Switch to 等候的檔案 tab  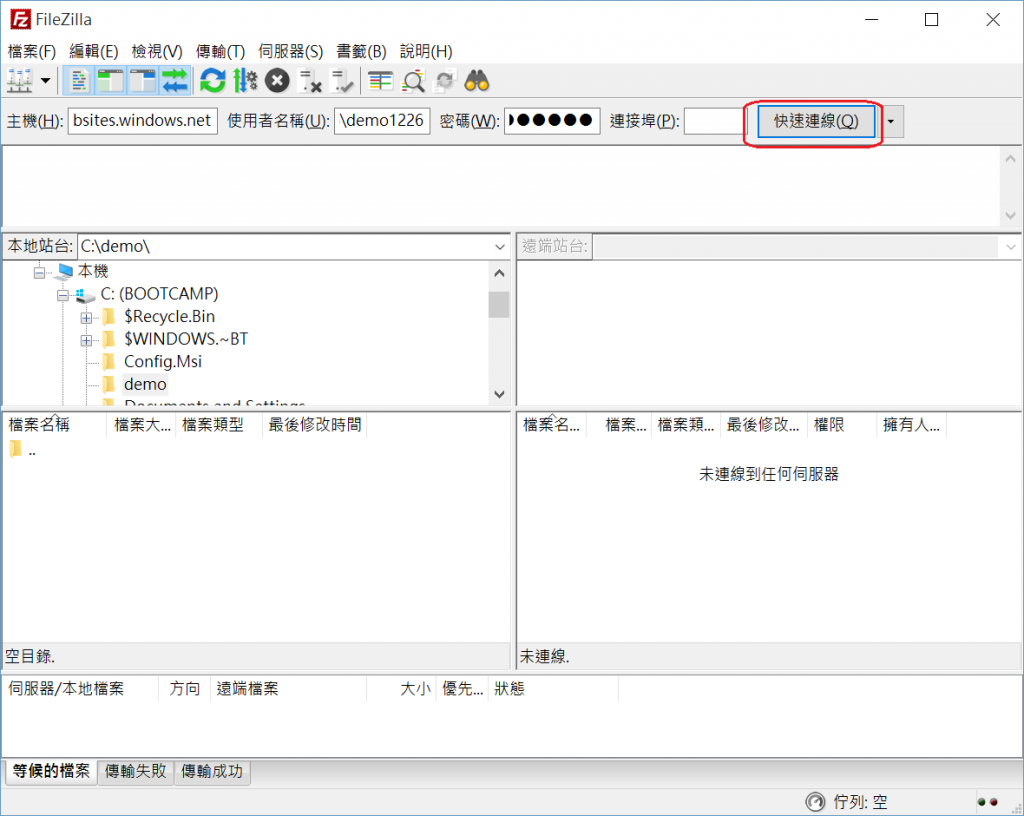coord(51,771)
